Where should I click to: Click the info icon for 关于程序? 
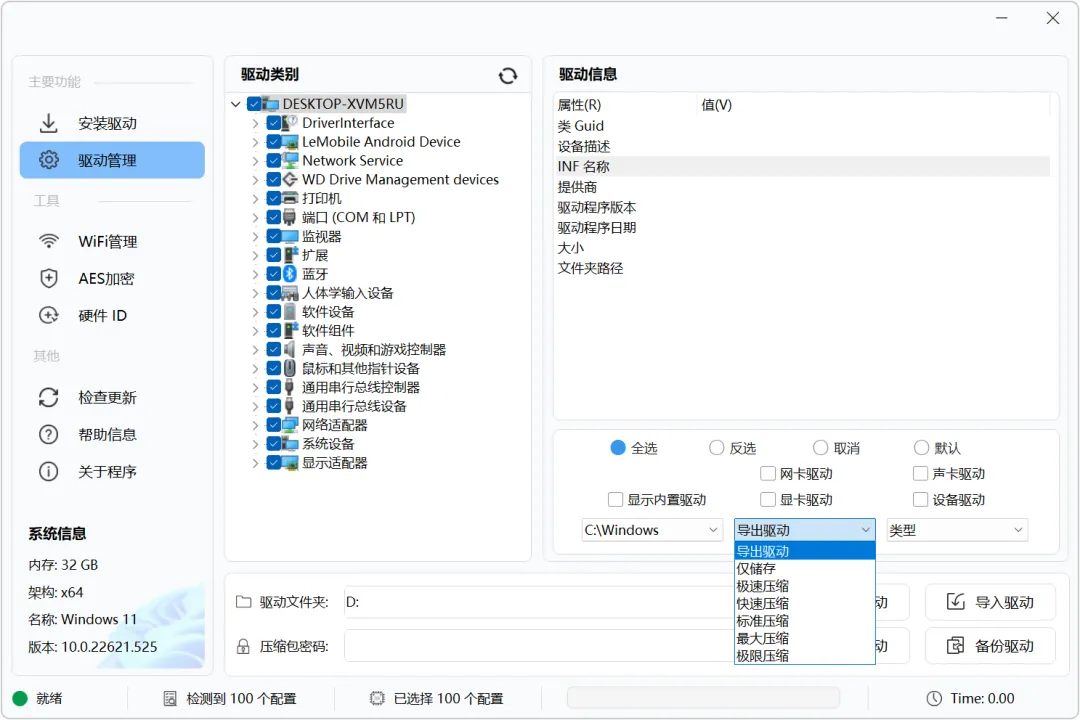(x=48, y=471)
